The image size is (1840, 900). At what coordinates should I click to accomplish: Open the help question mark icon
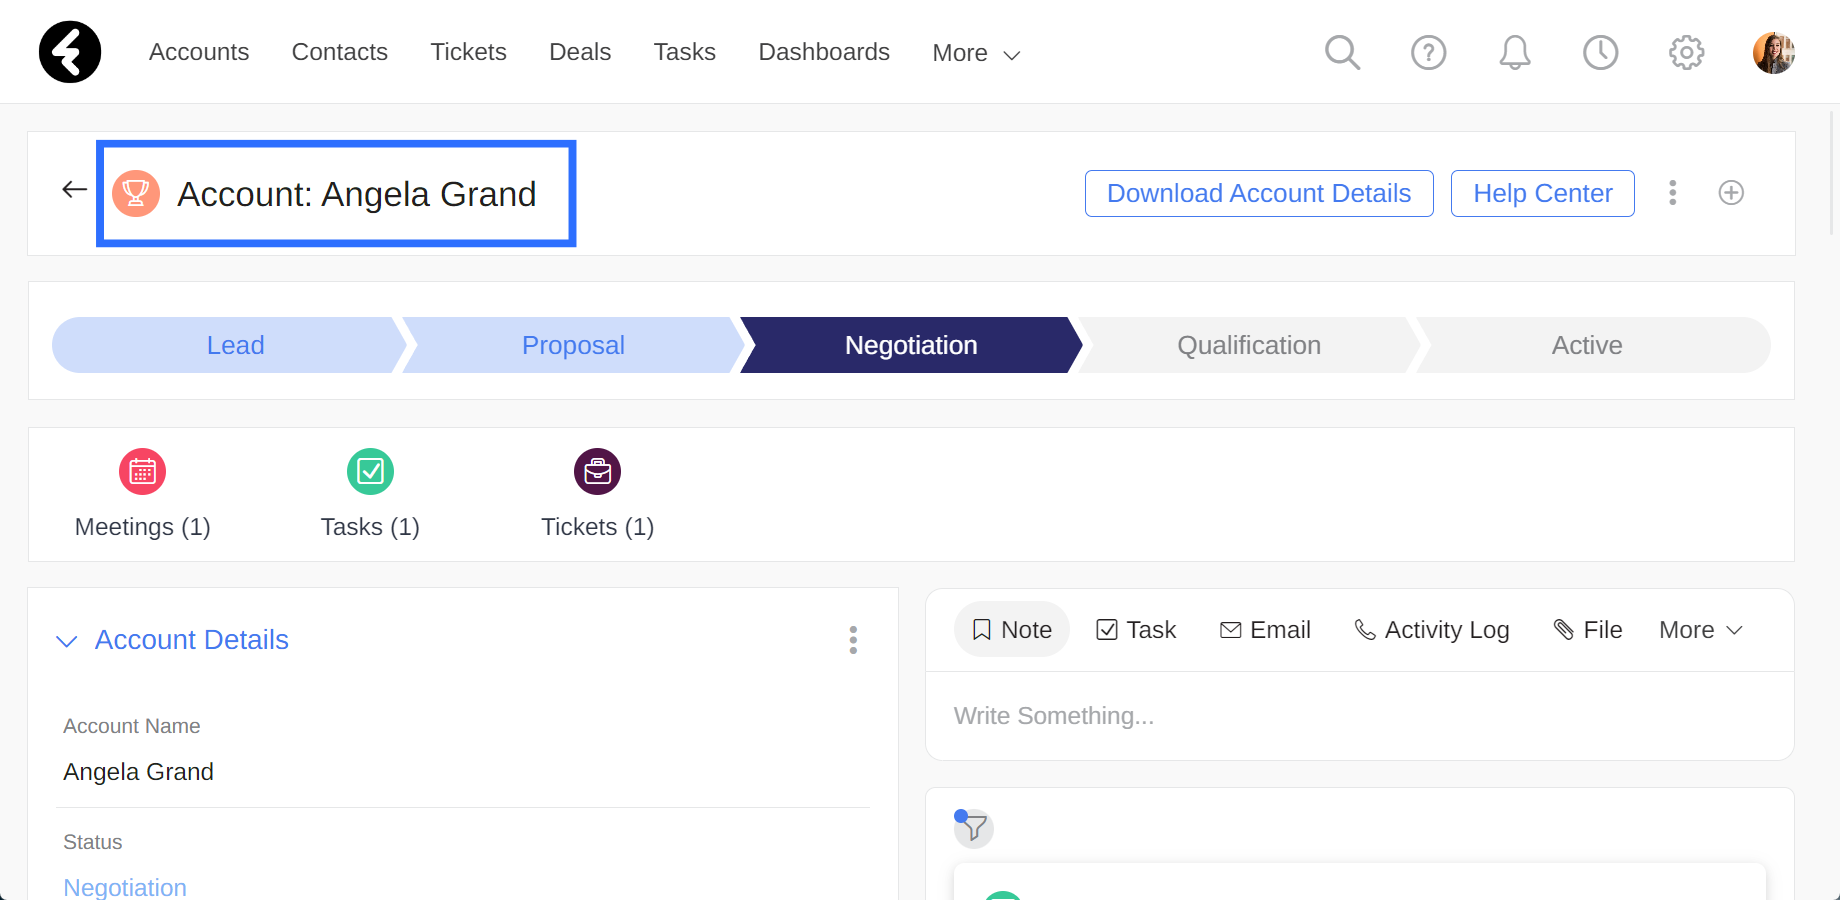click(x=1428, y=52)
